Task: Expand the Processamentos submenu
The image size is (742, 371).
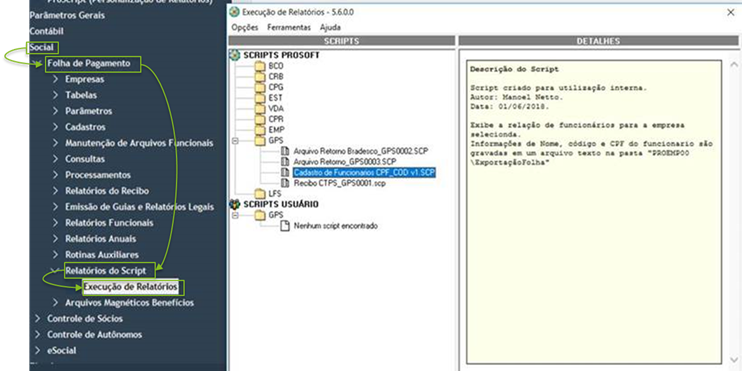Action: 56,175
